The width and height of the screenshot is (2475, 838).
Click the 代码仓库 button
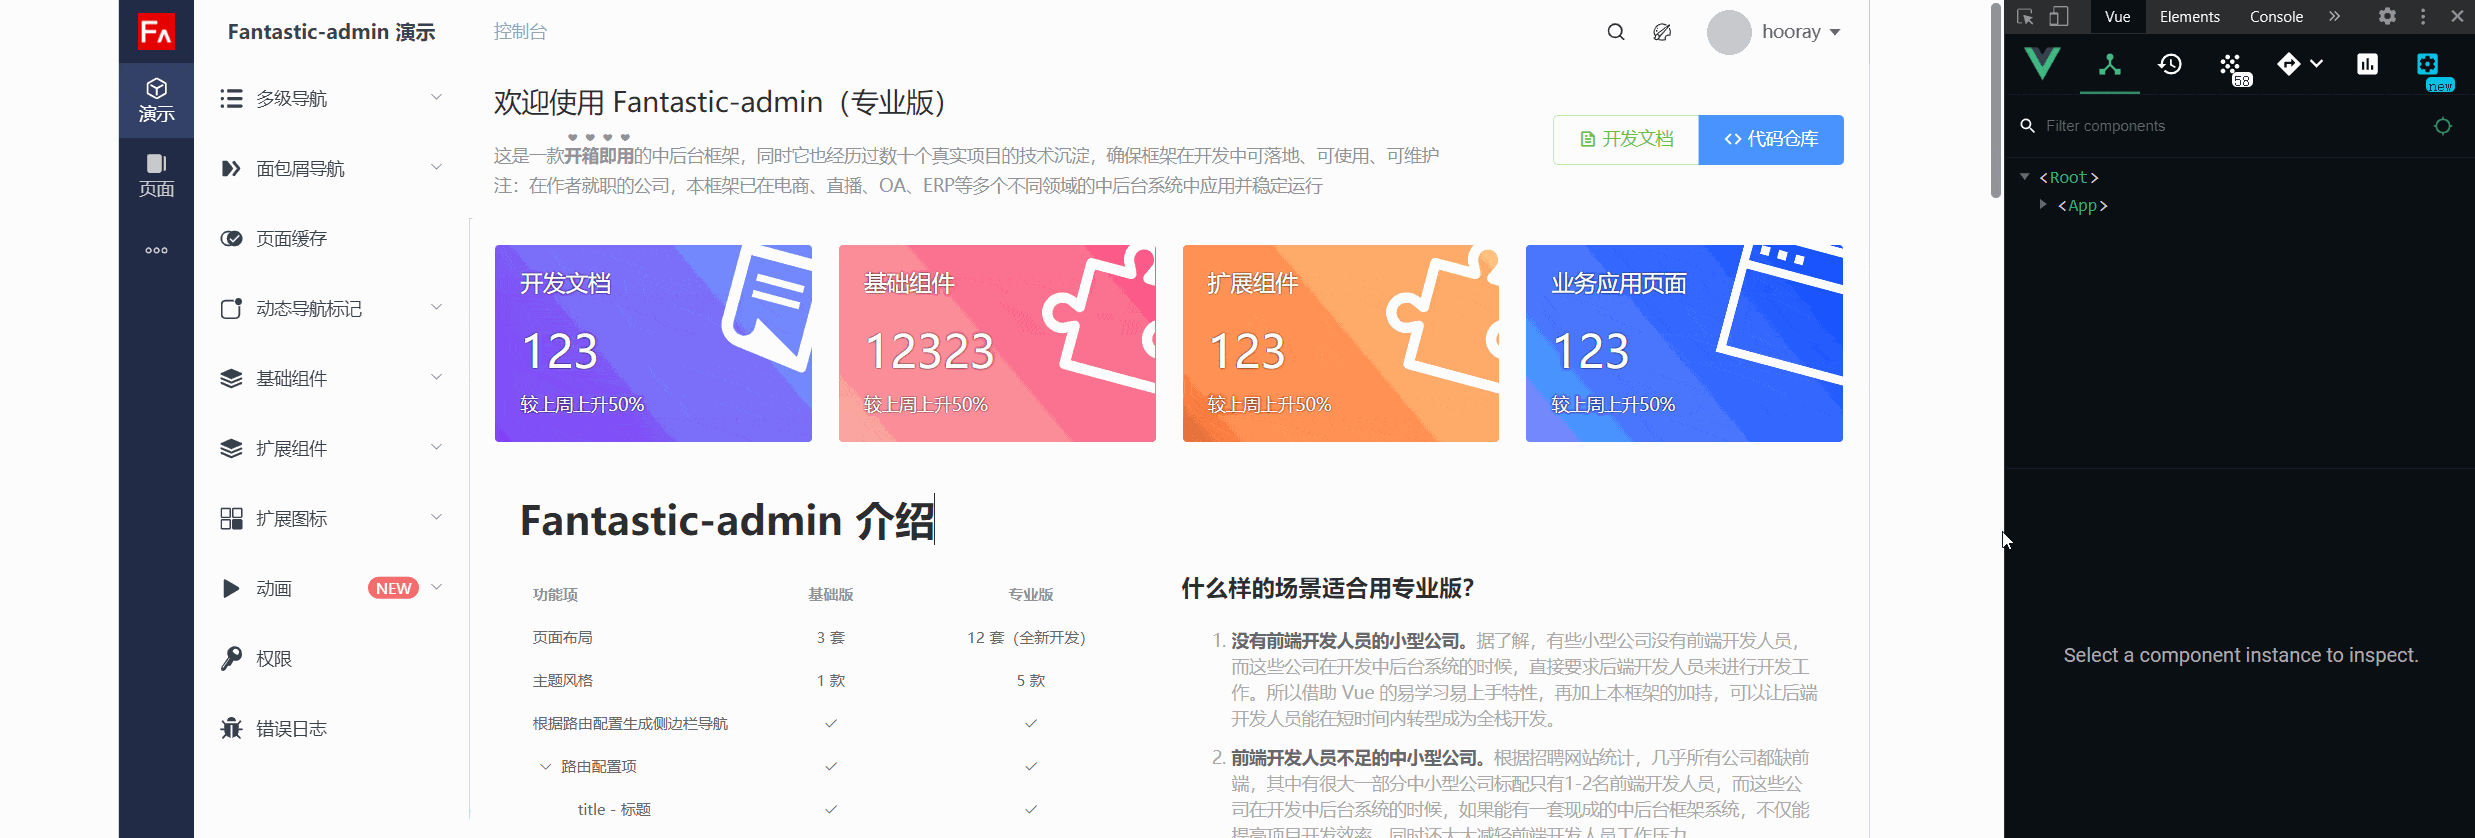click(x=1771, y=139)
